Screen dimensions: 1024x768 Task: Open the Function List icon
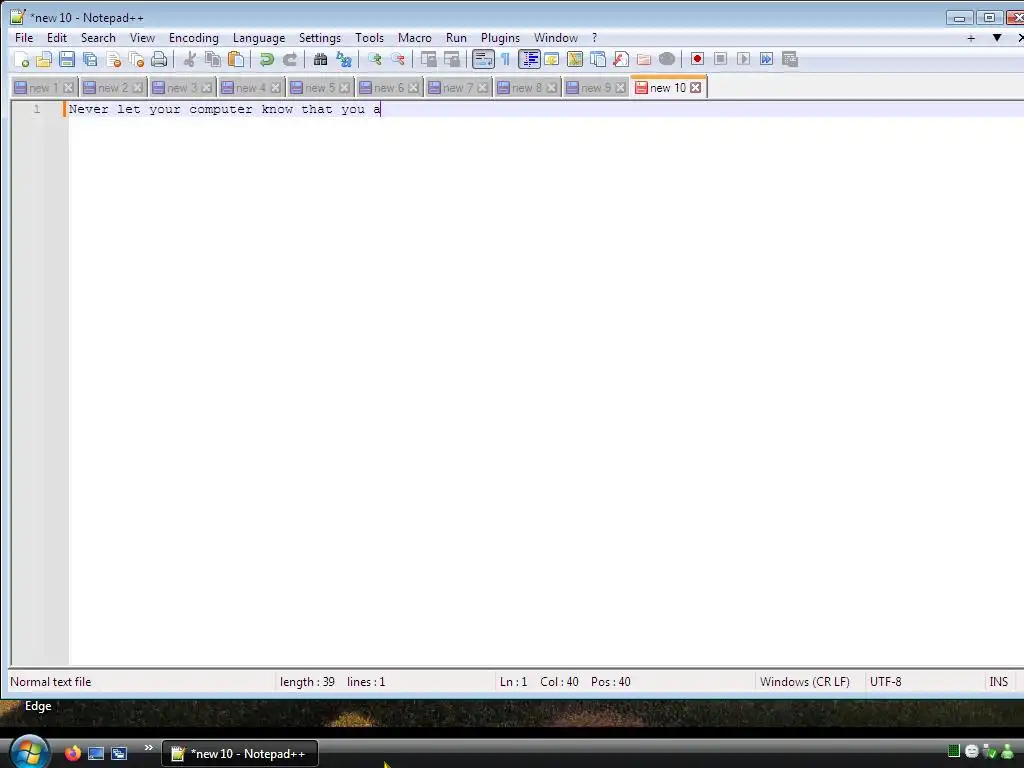tap(621, 59)
